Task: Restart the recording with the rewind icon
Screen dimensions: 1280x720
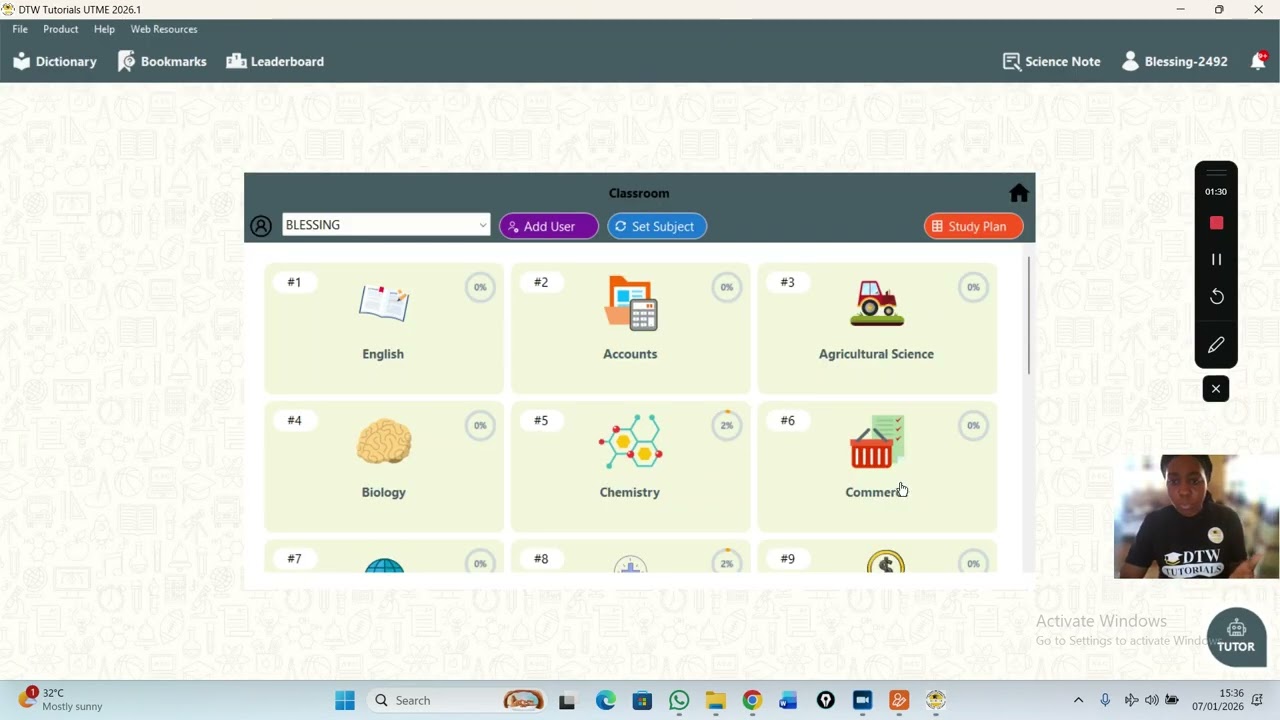Action: point(1216,296)
